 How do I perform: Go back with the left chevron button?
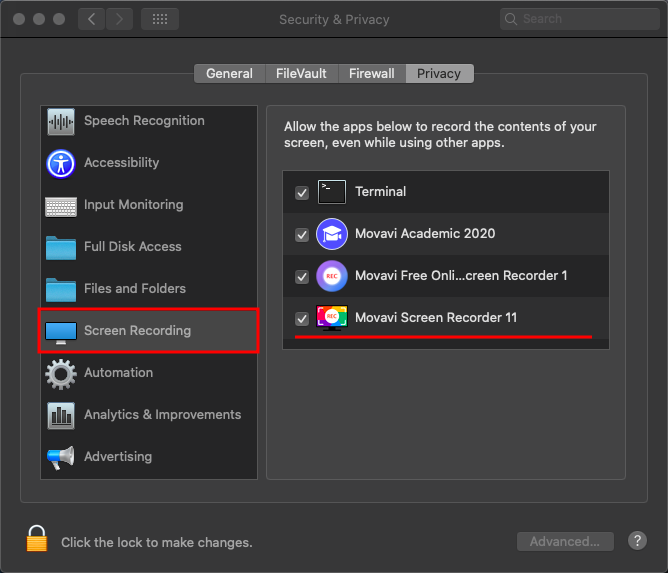tap(91, 19)
